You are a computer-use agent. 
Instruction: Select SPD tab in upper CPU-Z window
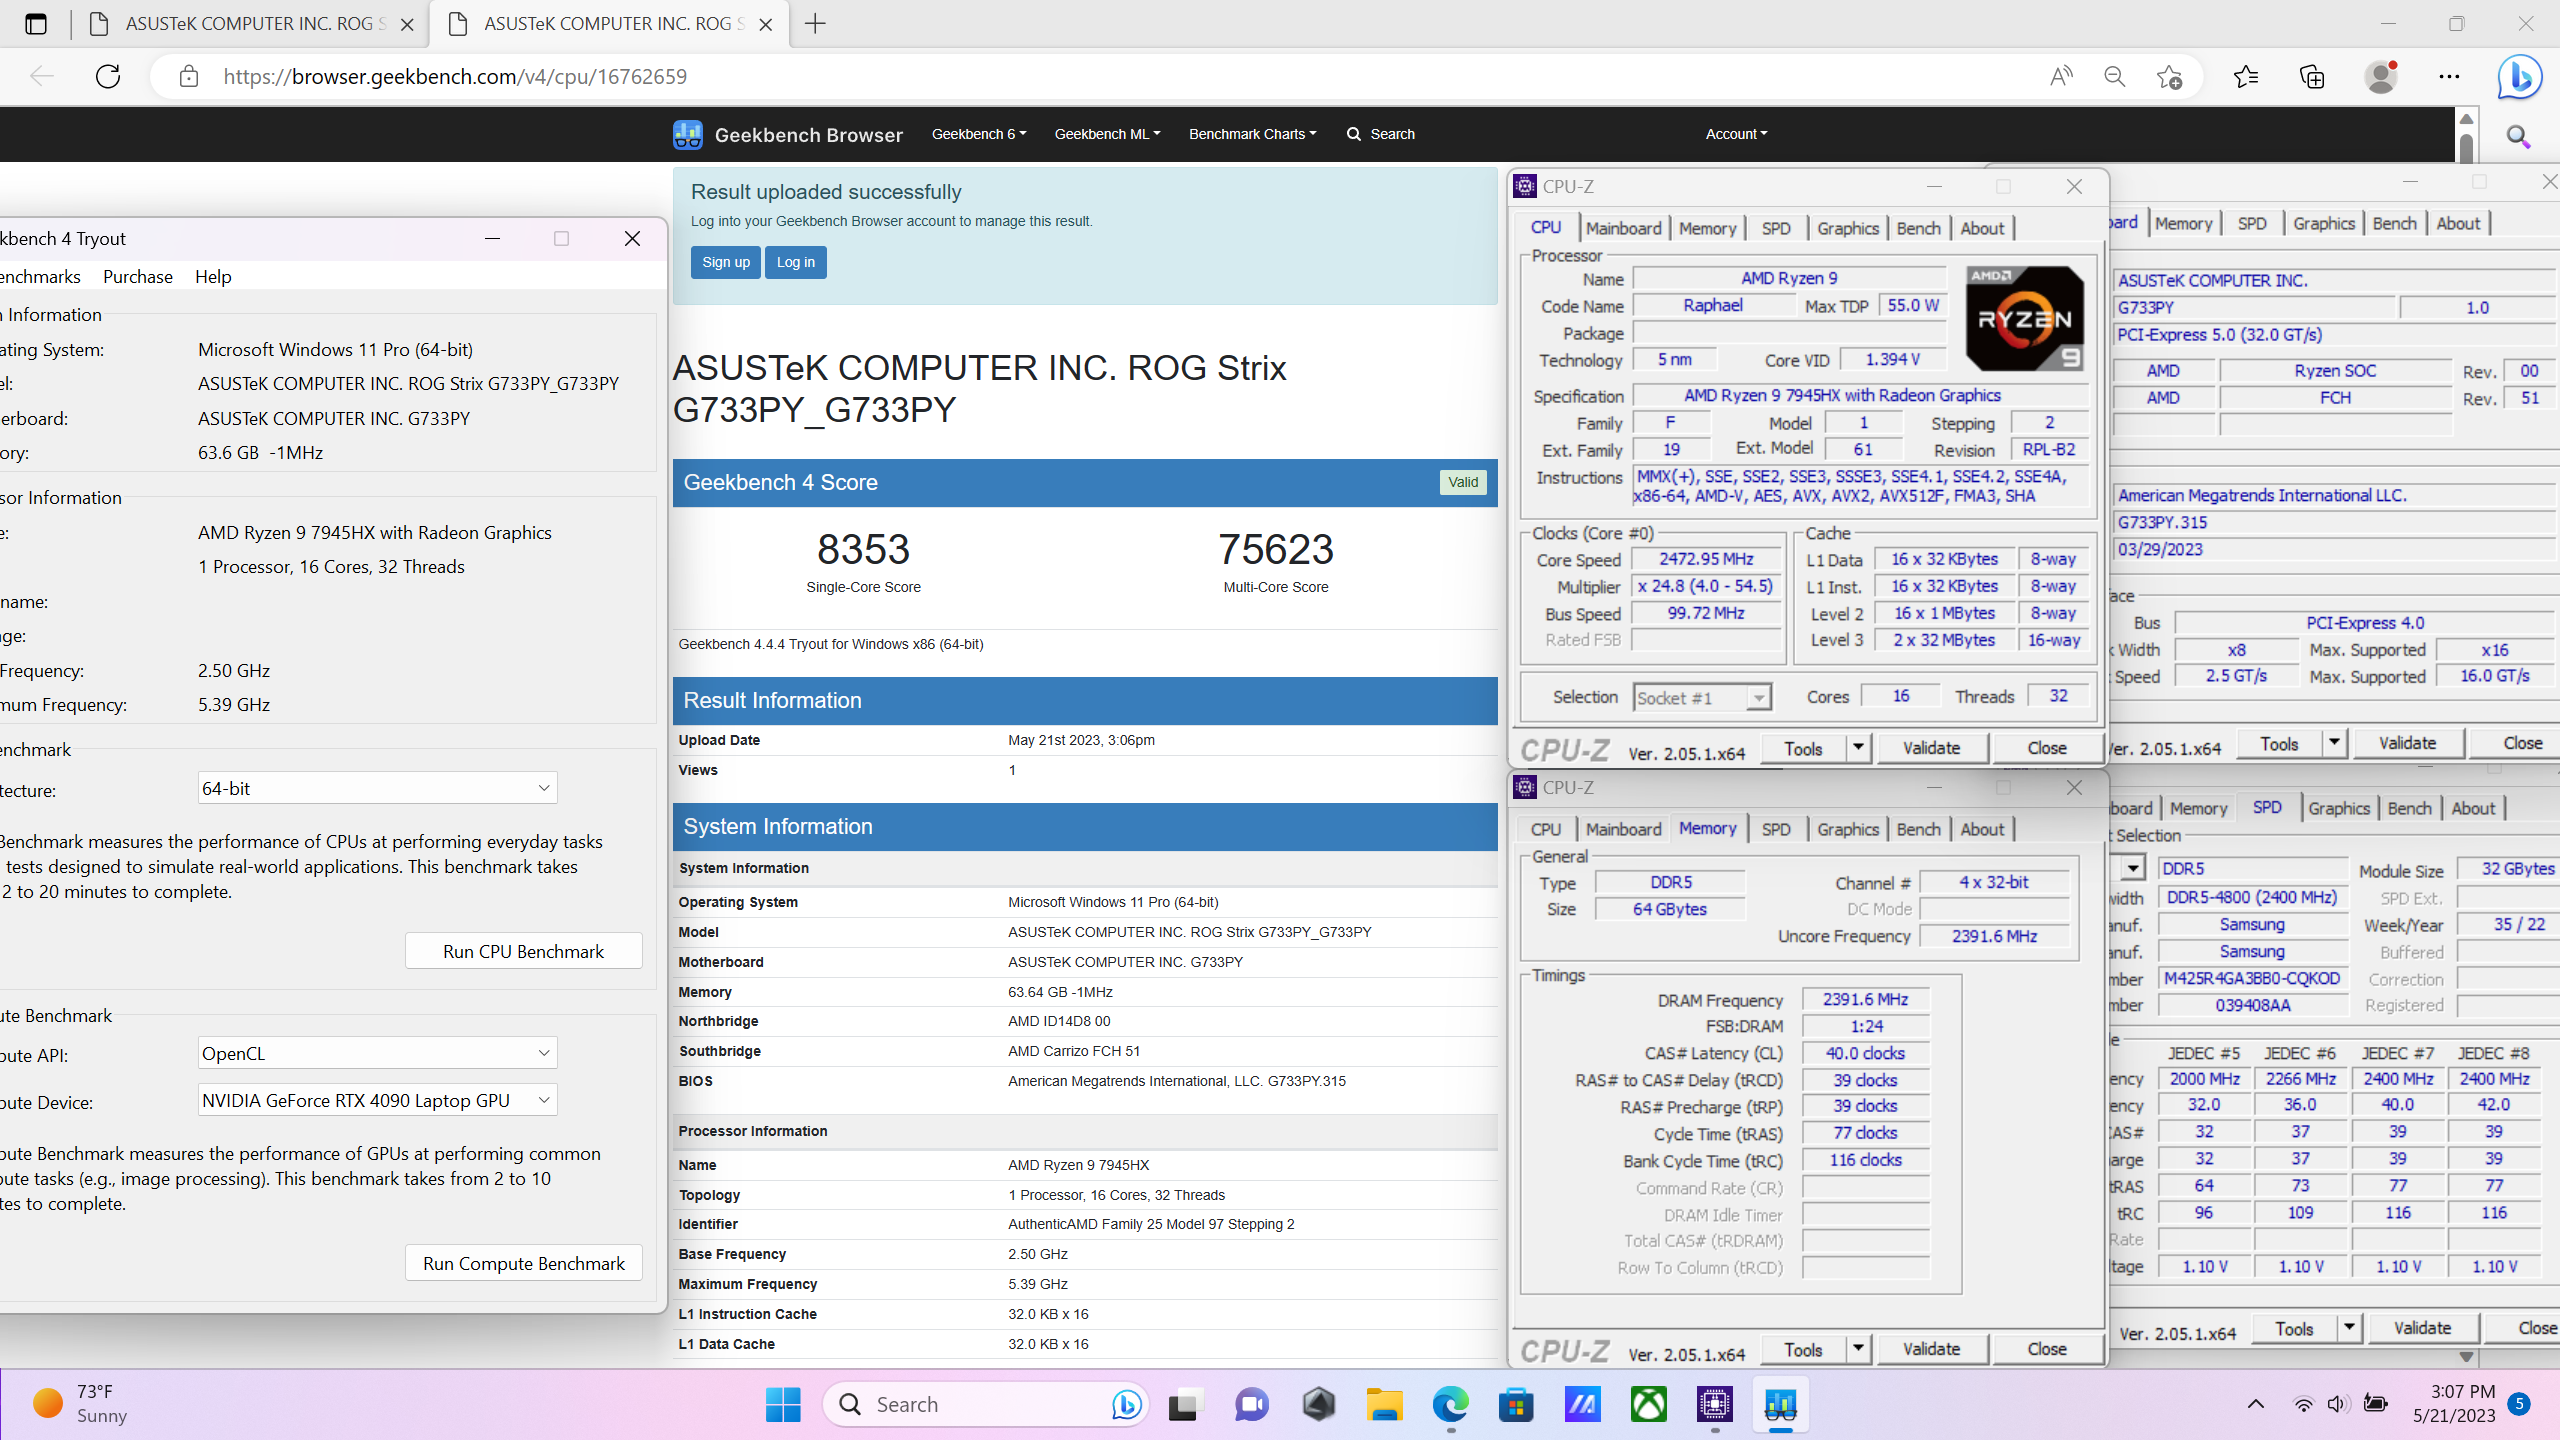(x=1776, y=228)
